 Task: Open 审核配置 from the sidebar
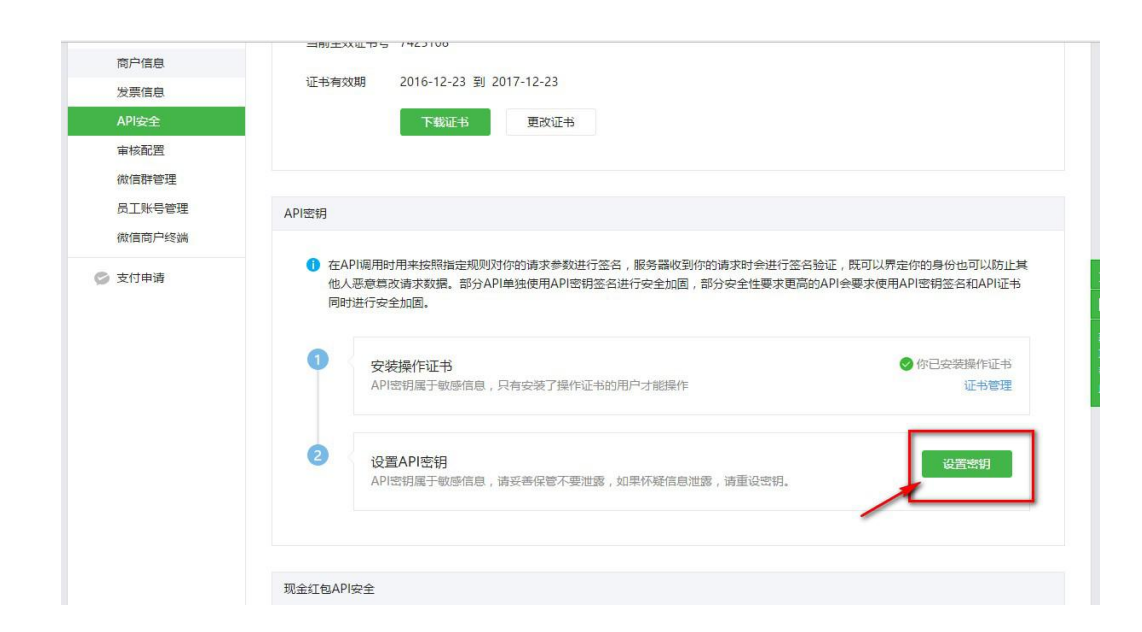140,150
